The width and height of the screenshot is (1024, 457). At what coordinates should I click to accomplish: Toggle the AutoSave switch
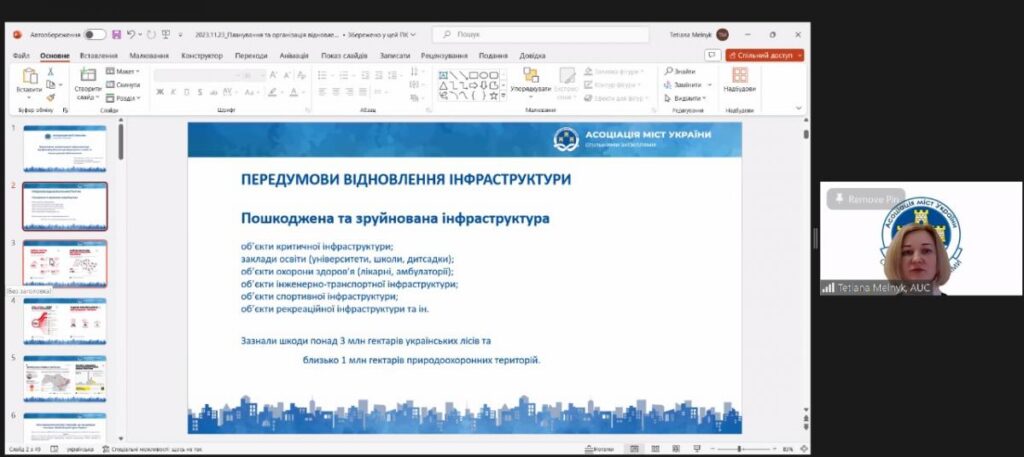pyautogui.click(x=95, y=35)
